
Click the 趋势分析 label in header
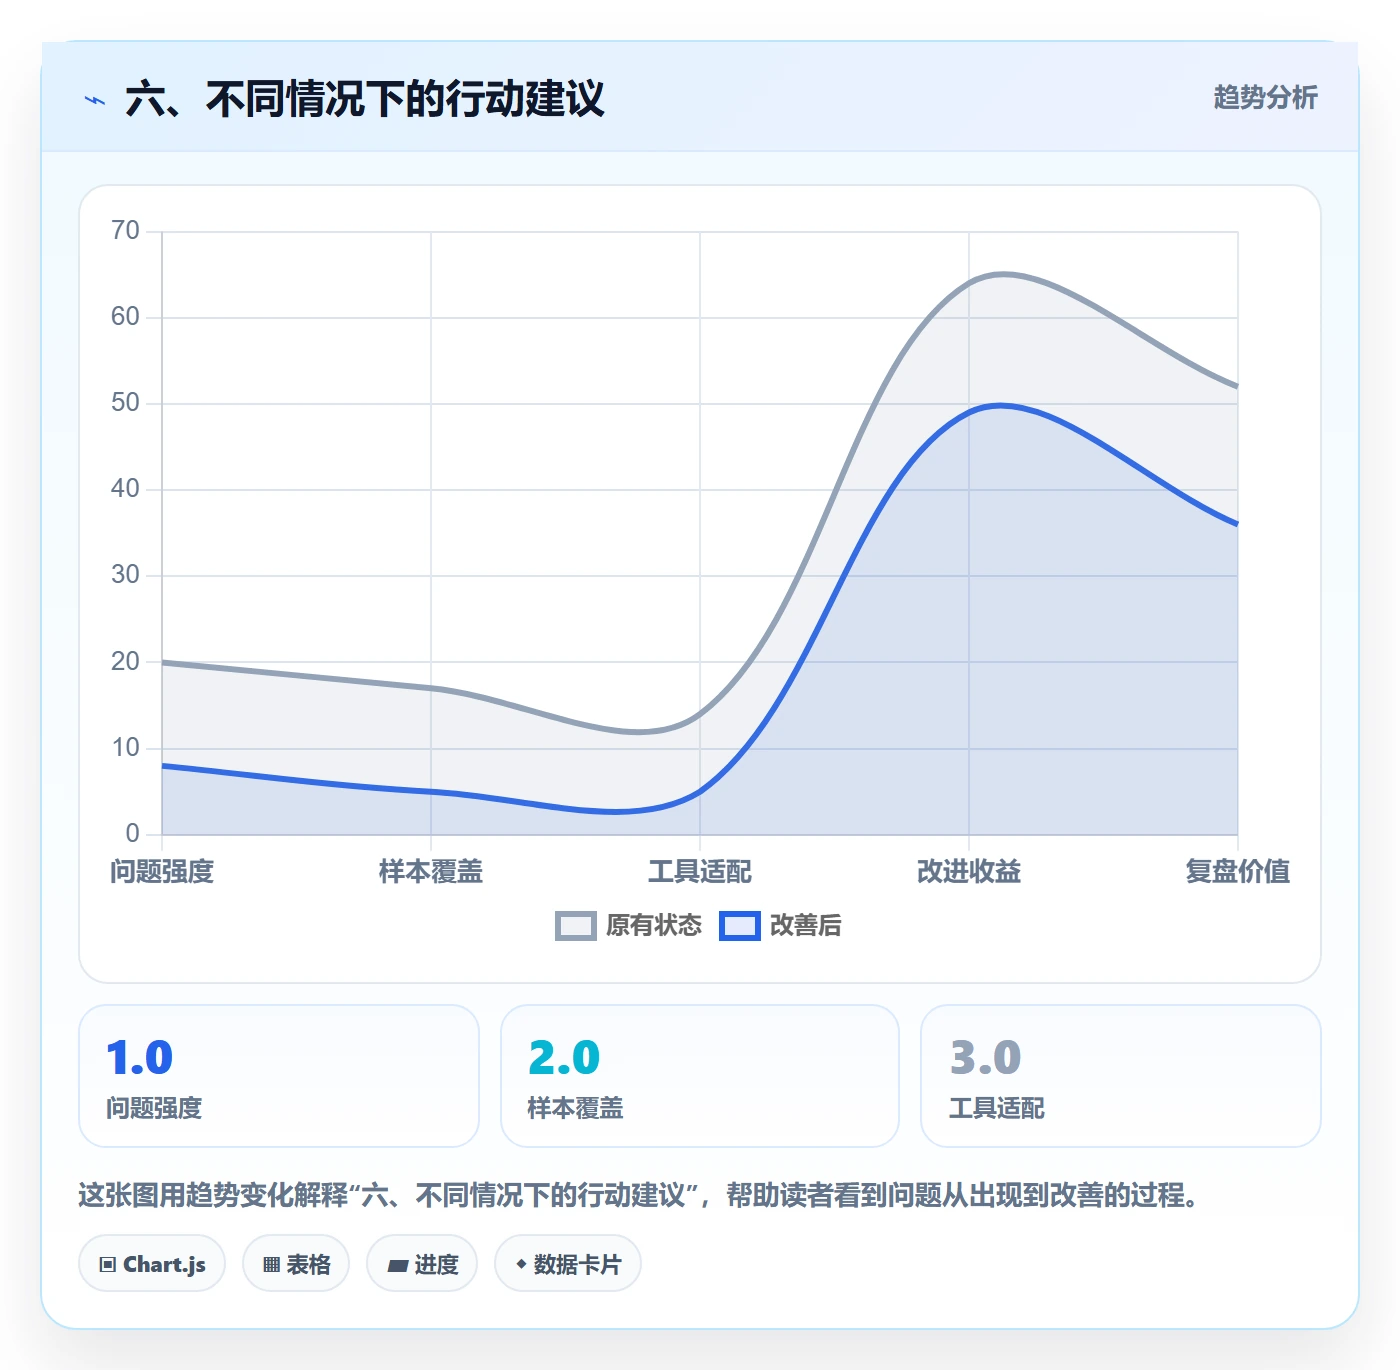pyautogui.click(x=1265, y=97)
